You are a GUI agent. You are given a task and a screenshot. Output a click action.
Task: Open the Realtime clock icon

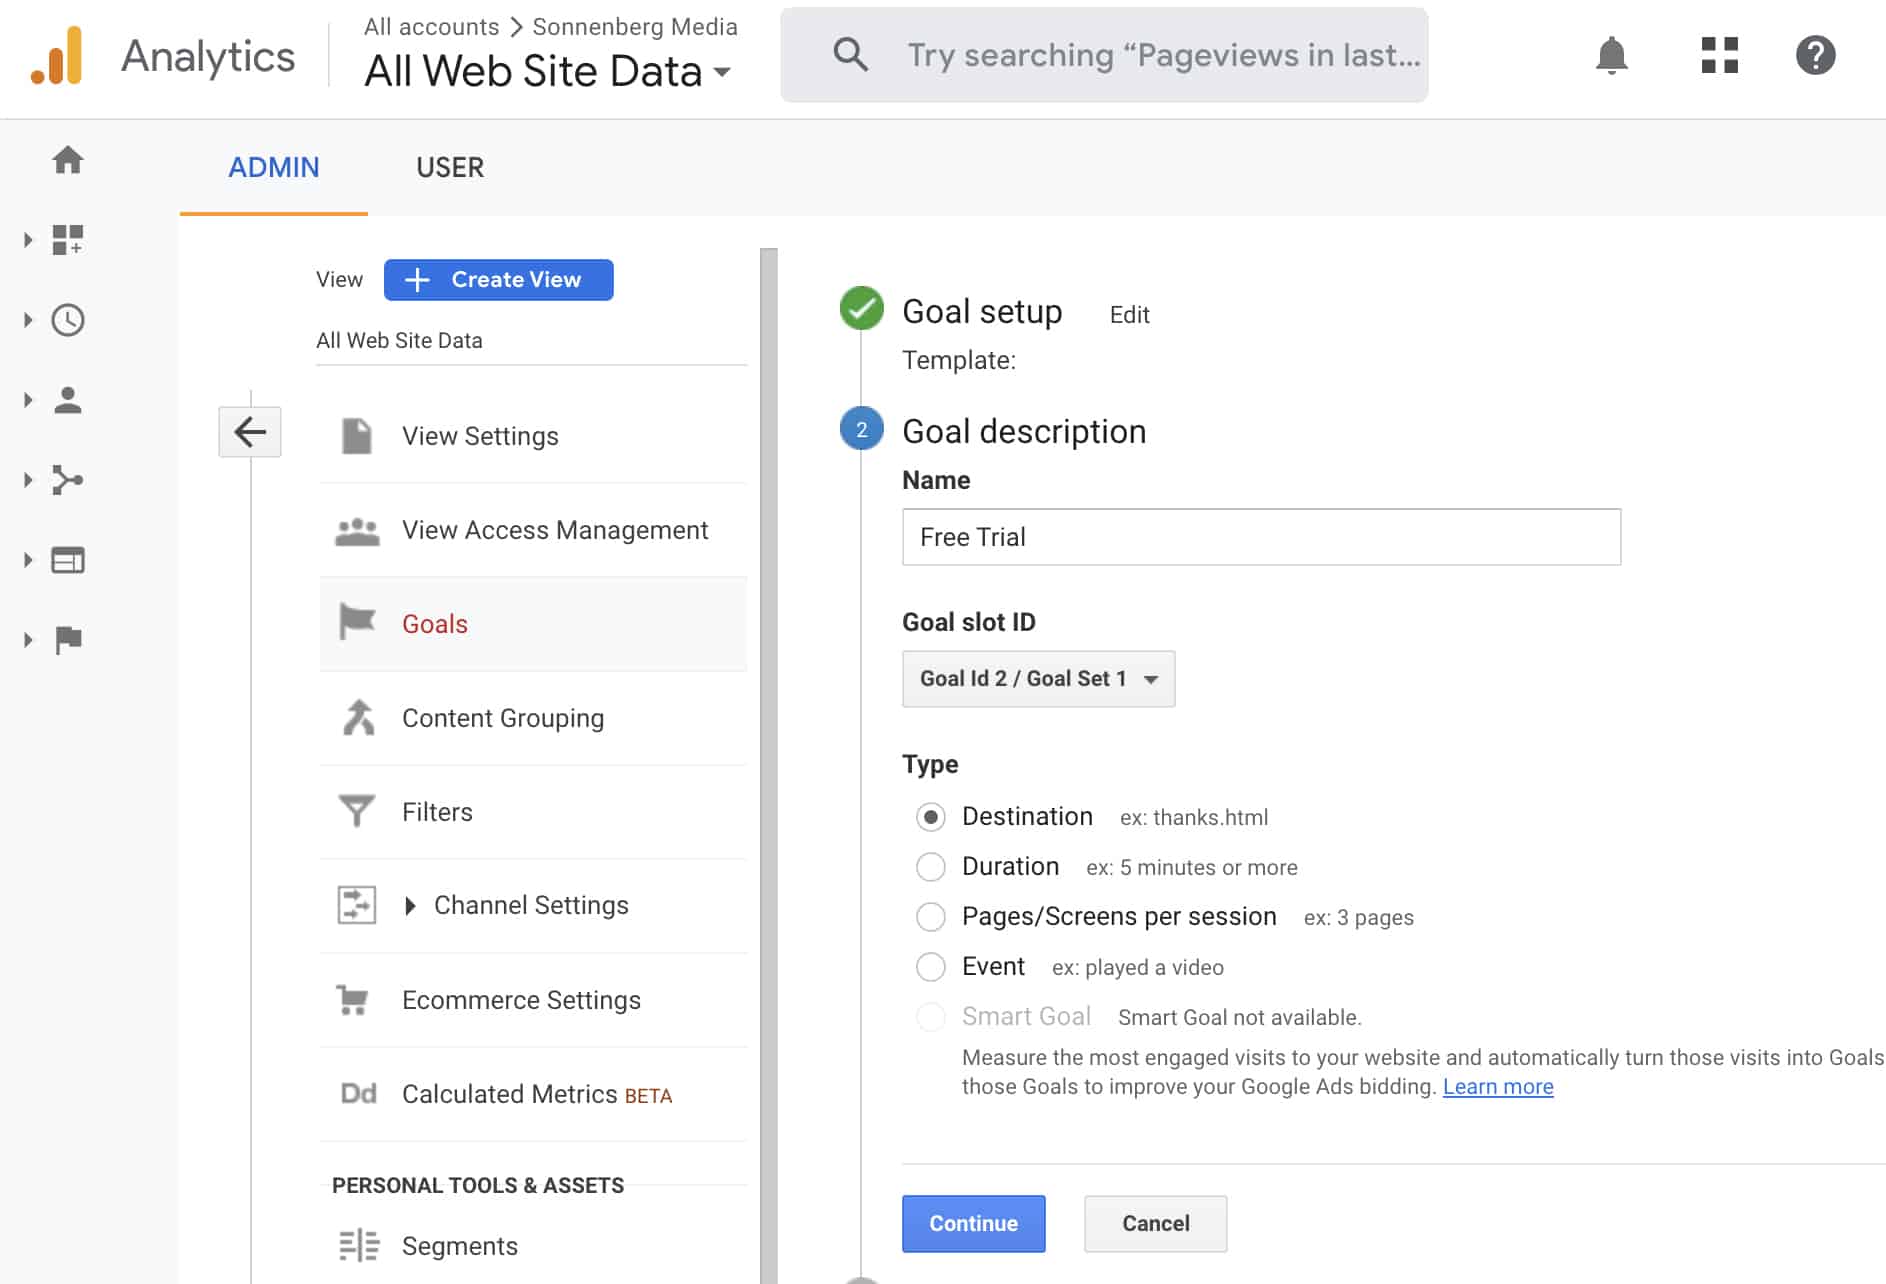[x=67, y=320]
